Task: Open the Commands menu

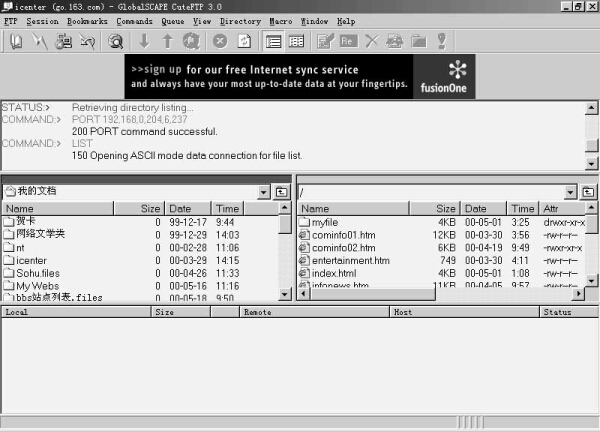Action: pyautogui.click(x=134, y=21)
